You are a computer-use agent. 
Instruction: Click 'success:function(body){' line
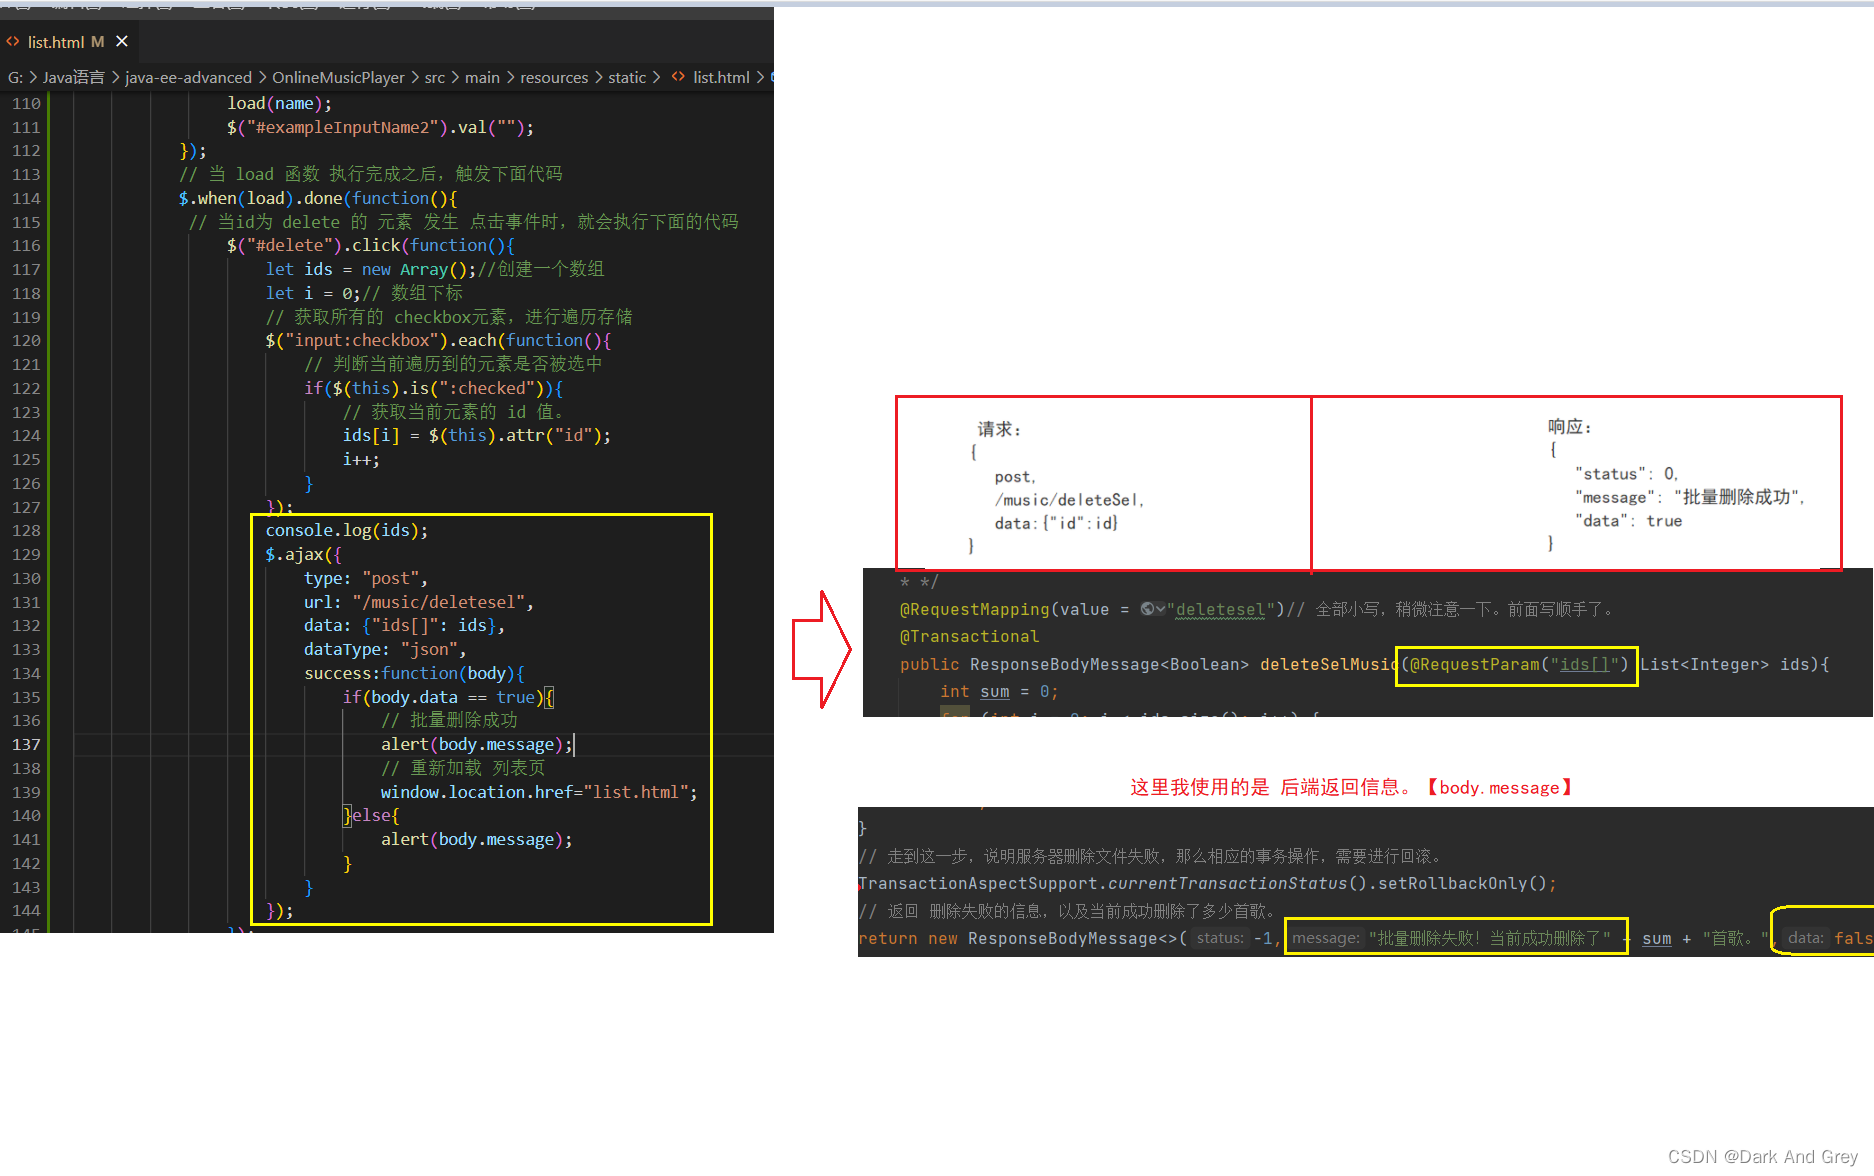coord(414,673)
